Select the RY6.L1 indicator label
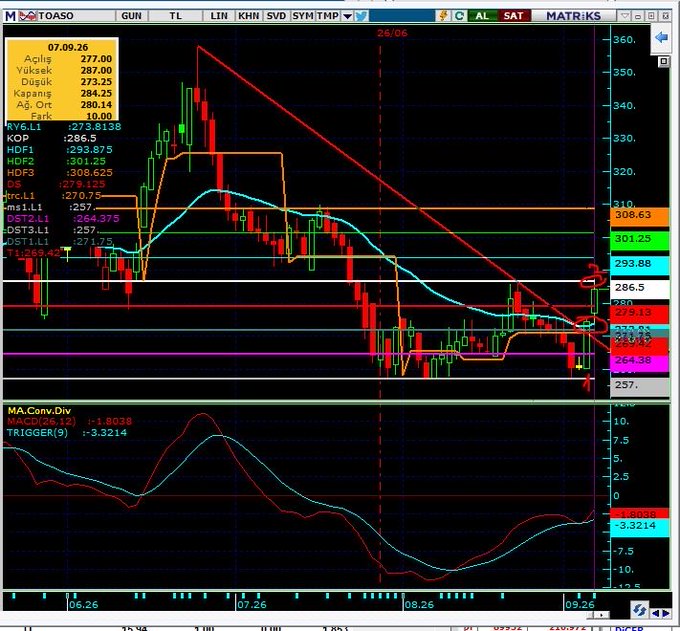The image size is (680, 631). [64, 127]
